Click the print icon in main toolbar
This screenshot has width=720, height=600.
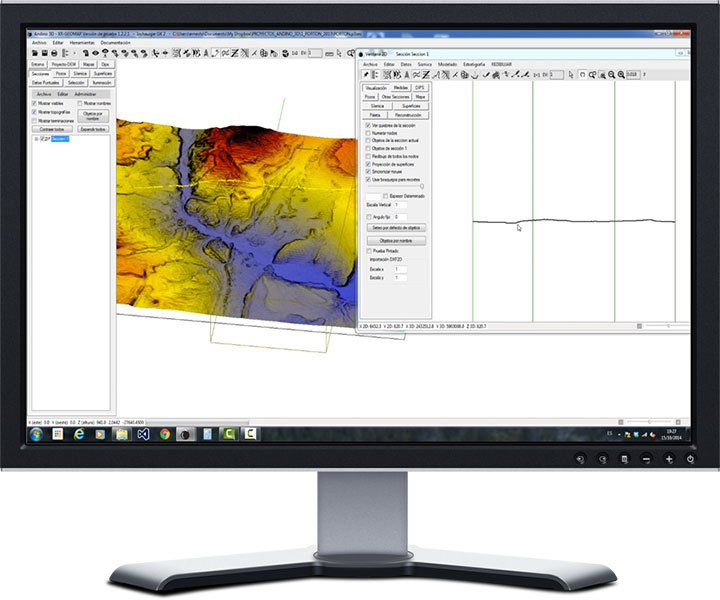54,53
